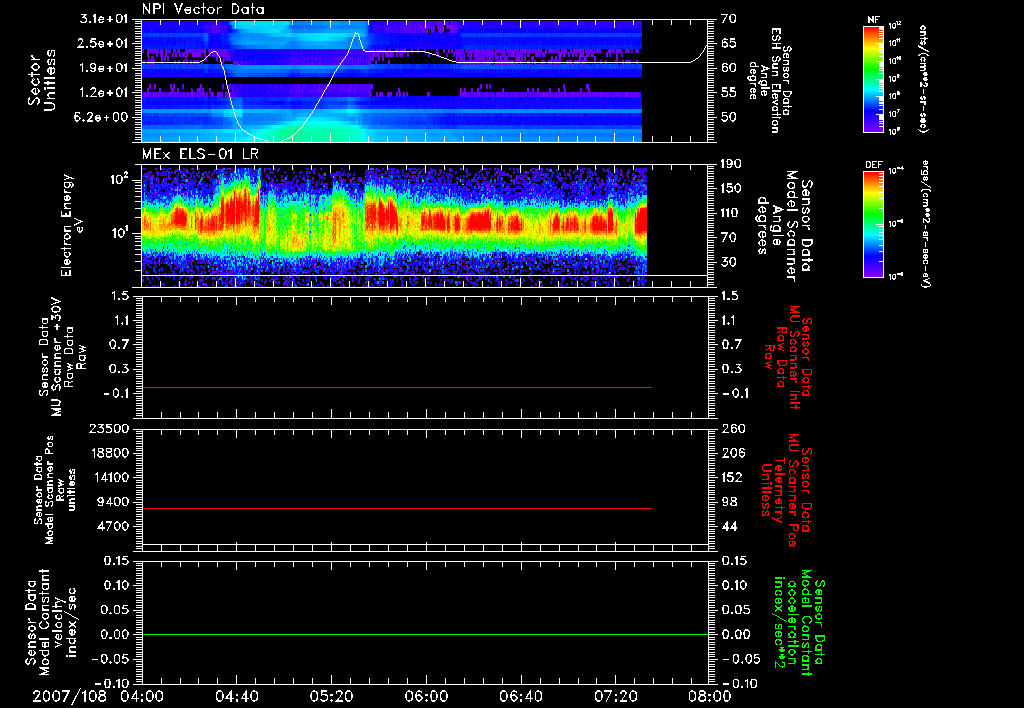Click the Electron Energy eV axis title
This screenshot has width=1024, height=708.
pos(71,225)
